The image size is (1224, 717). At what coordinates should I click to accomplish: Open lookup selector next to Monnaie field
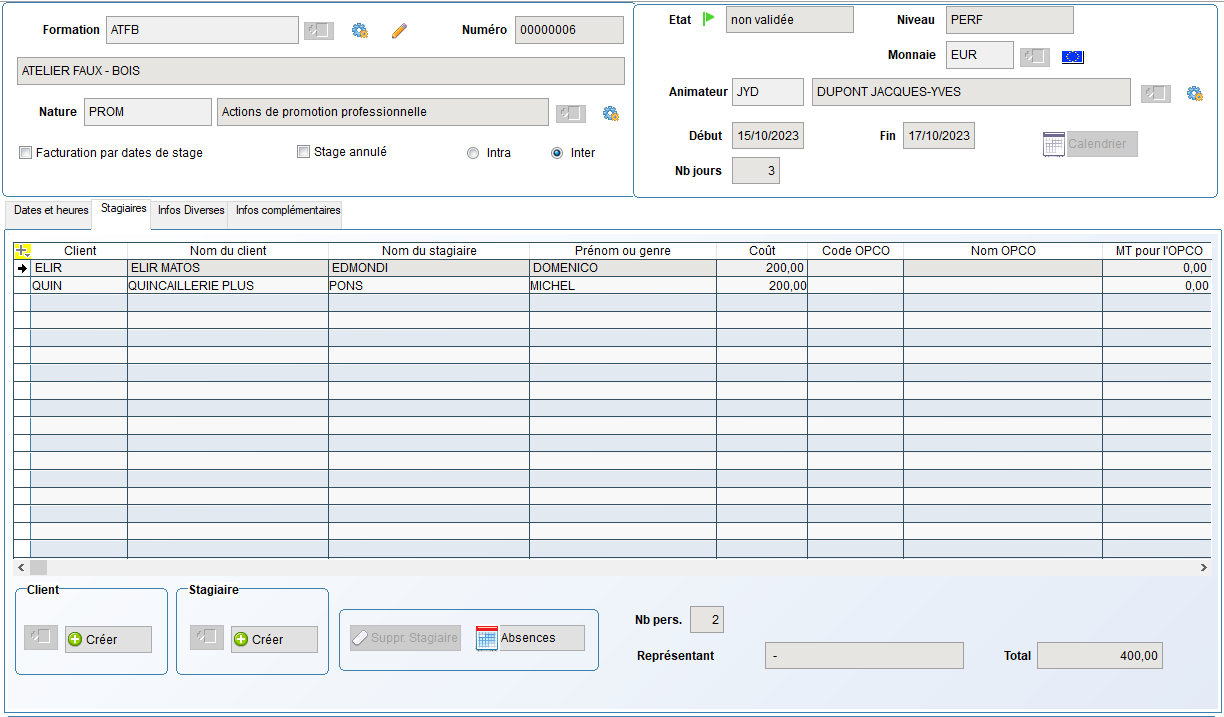1034,57
